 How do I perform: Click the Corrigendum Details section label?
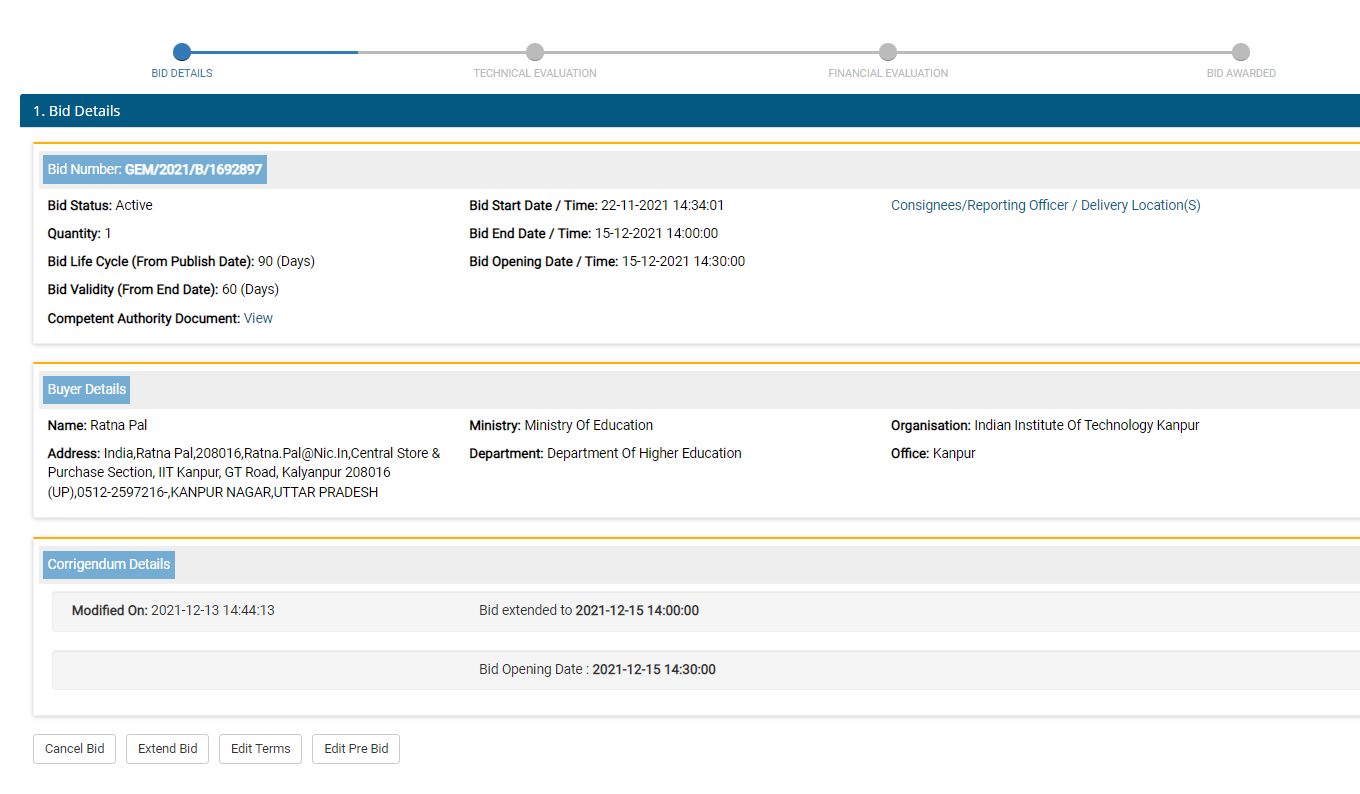coord(109,564)
